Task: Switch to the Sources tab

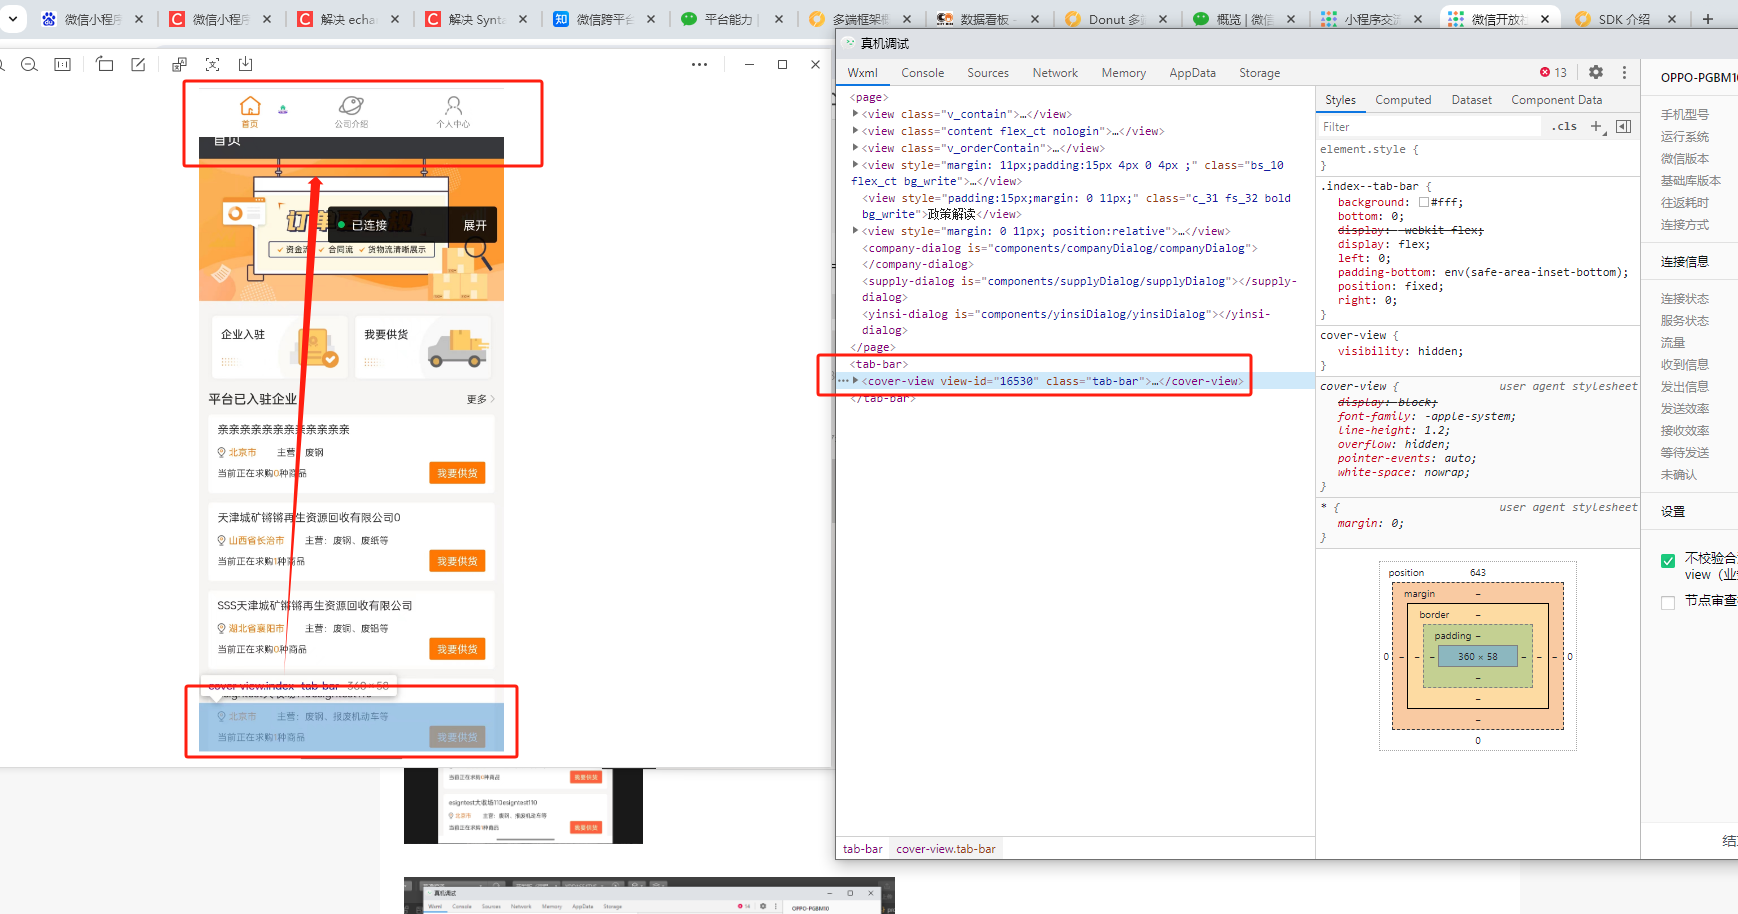Action: click(x=988, y=73)
